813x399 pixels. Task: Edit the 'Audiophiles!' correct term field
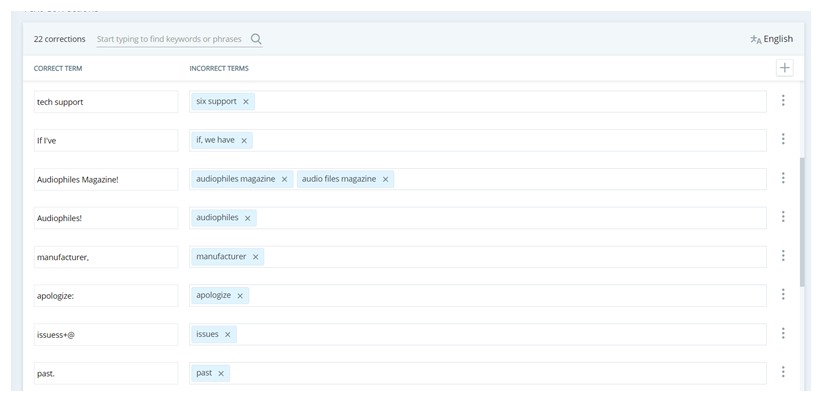point(106,218)
